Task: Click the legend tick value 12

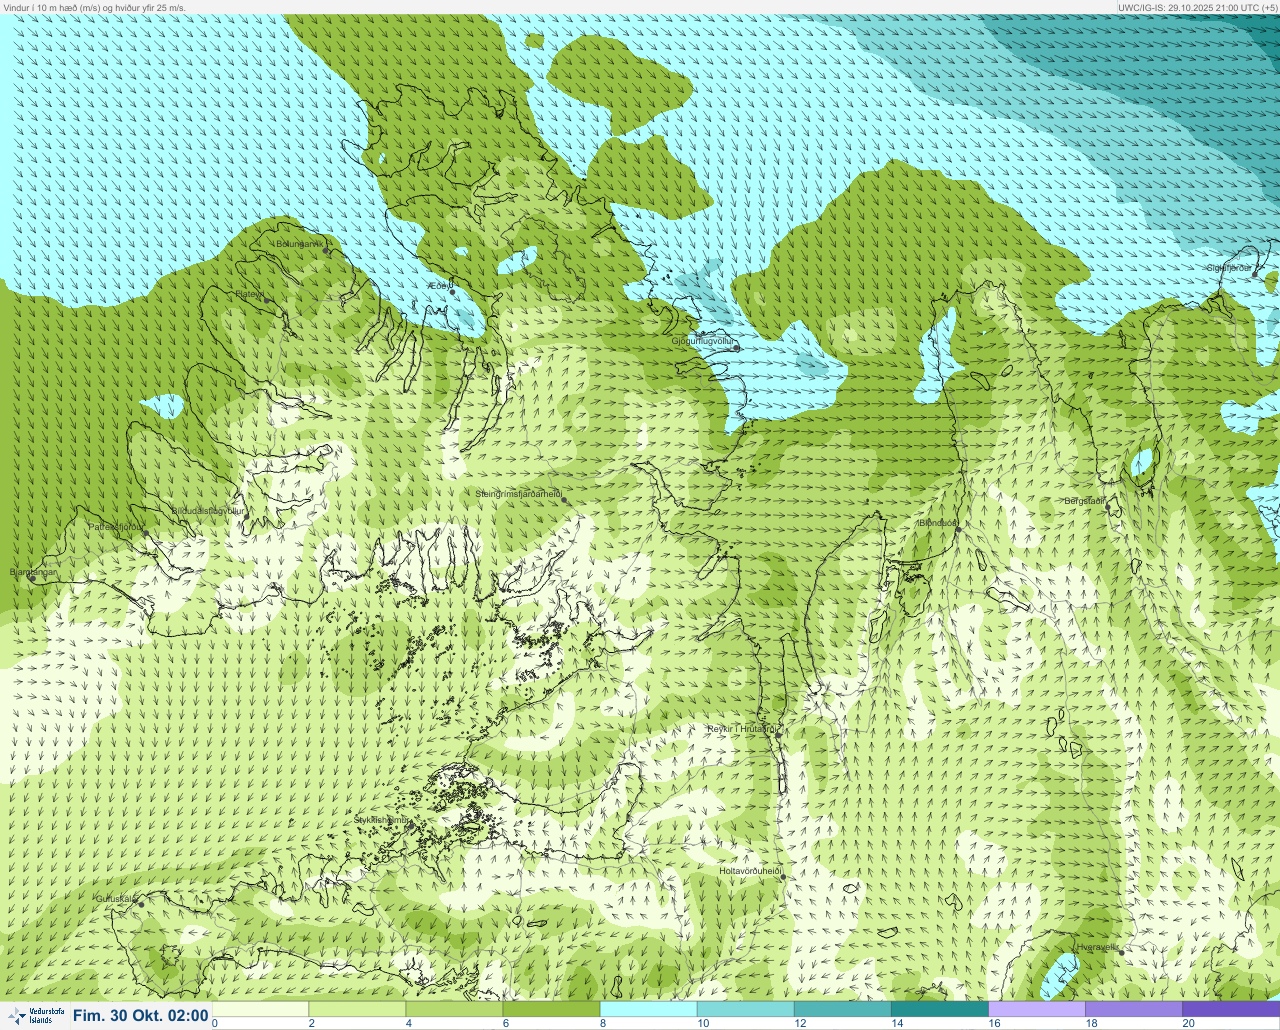Action: 799,1023
